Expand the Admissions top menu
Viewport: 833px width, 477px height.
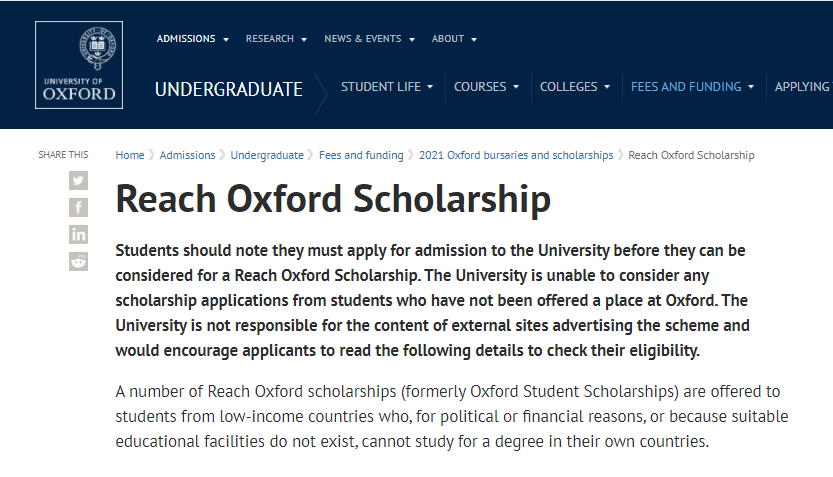point(192,39)
